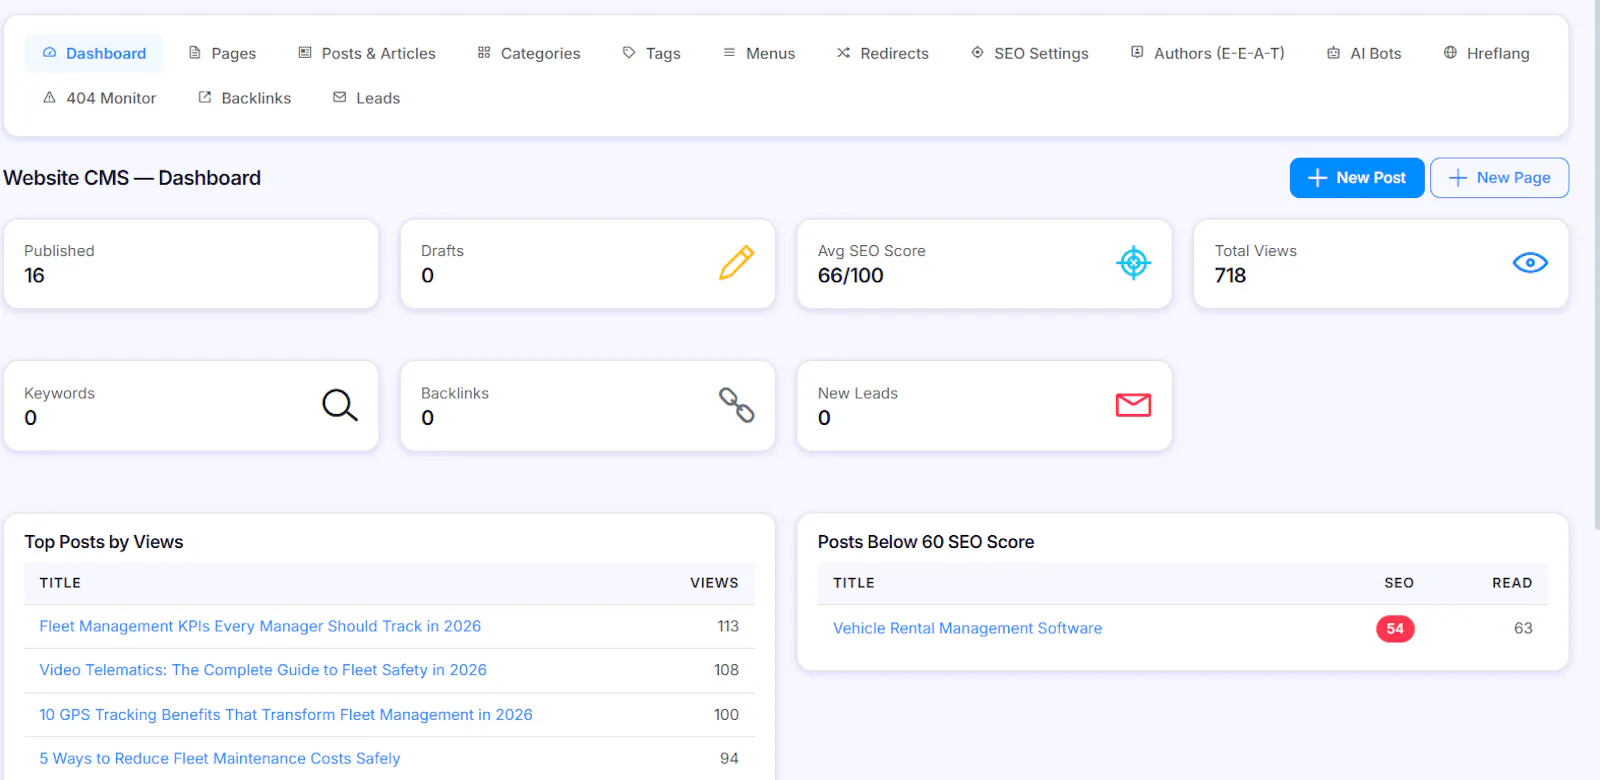Viewport: 1600px width, 780px height.
Task: Click the Keywords magnifier icon
Action: coord(339,405)
